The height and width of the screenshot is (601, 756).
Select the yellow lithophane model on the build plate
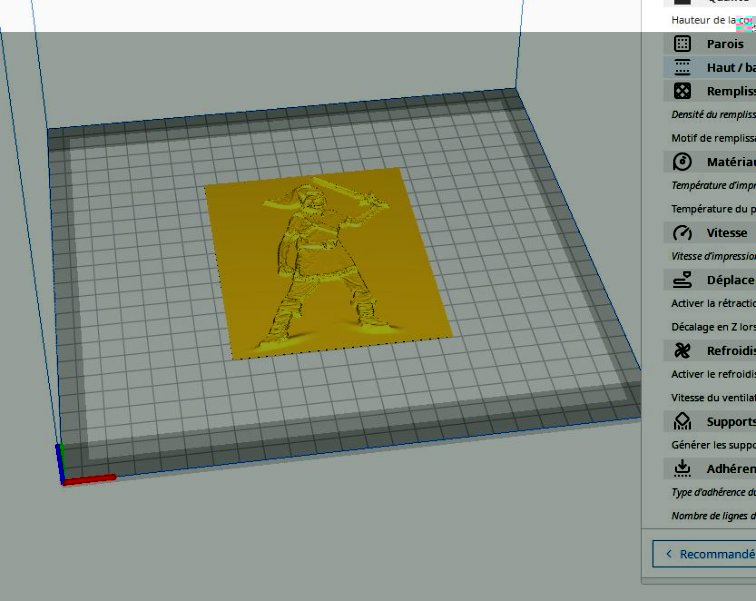[328, 264]
